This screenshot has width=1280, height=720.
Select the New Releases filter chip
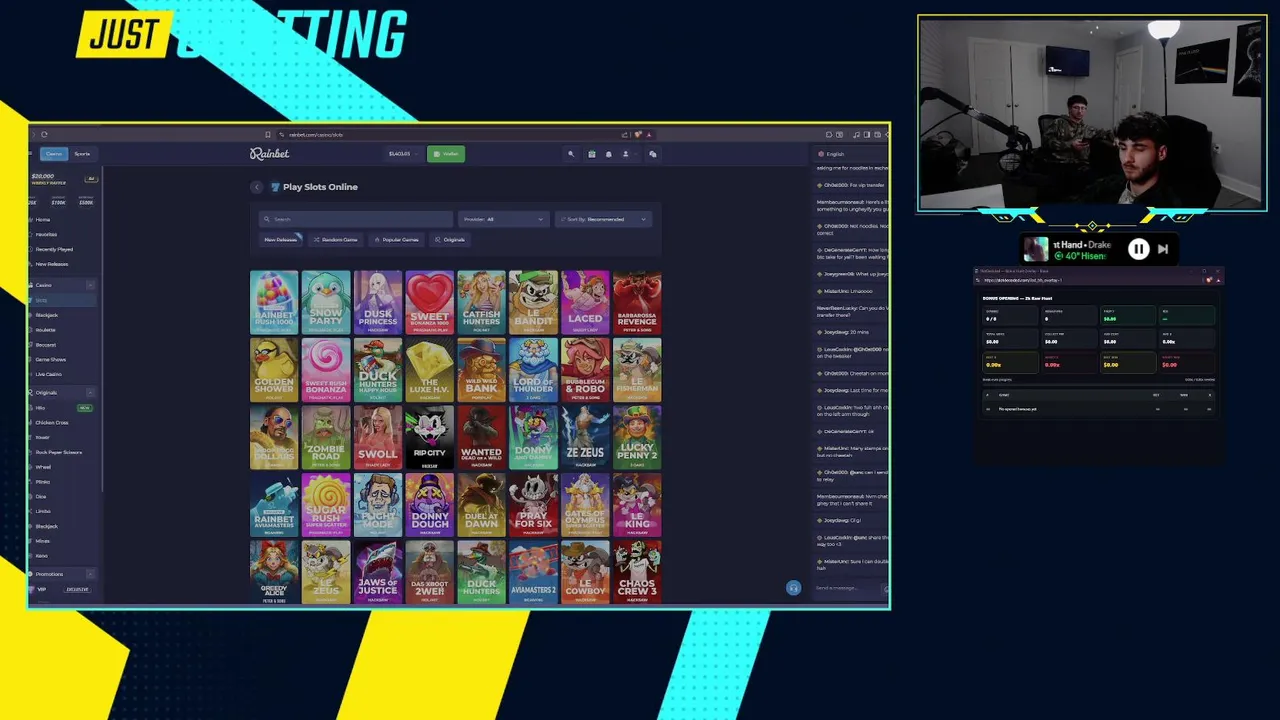pos(281,240)
